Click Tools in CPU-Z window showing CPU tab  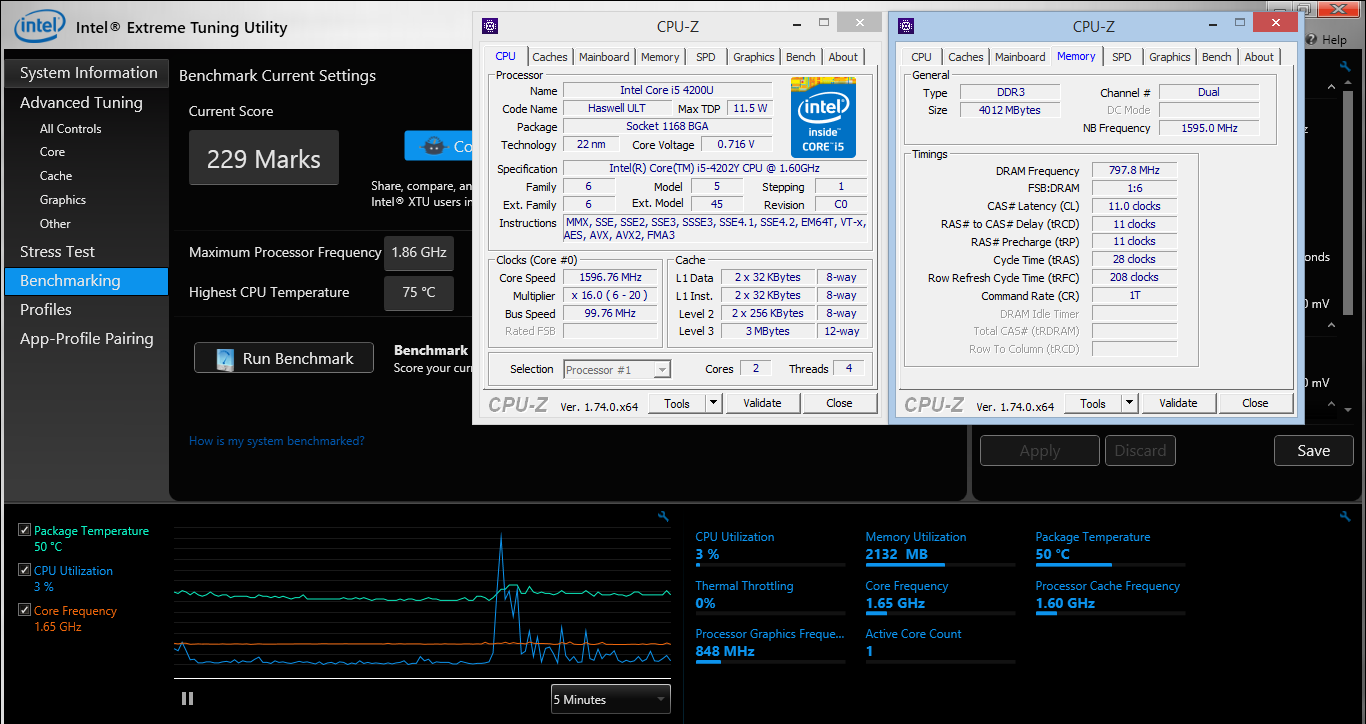click(677, 403)
